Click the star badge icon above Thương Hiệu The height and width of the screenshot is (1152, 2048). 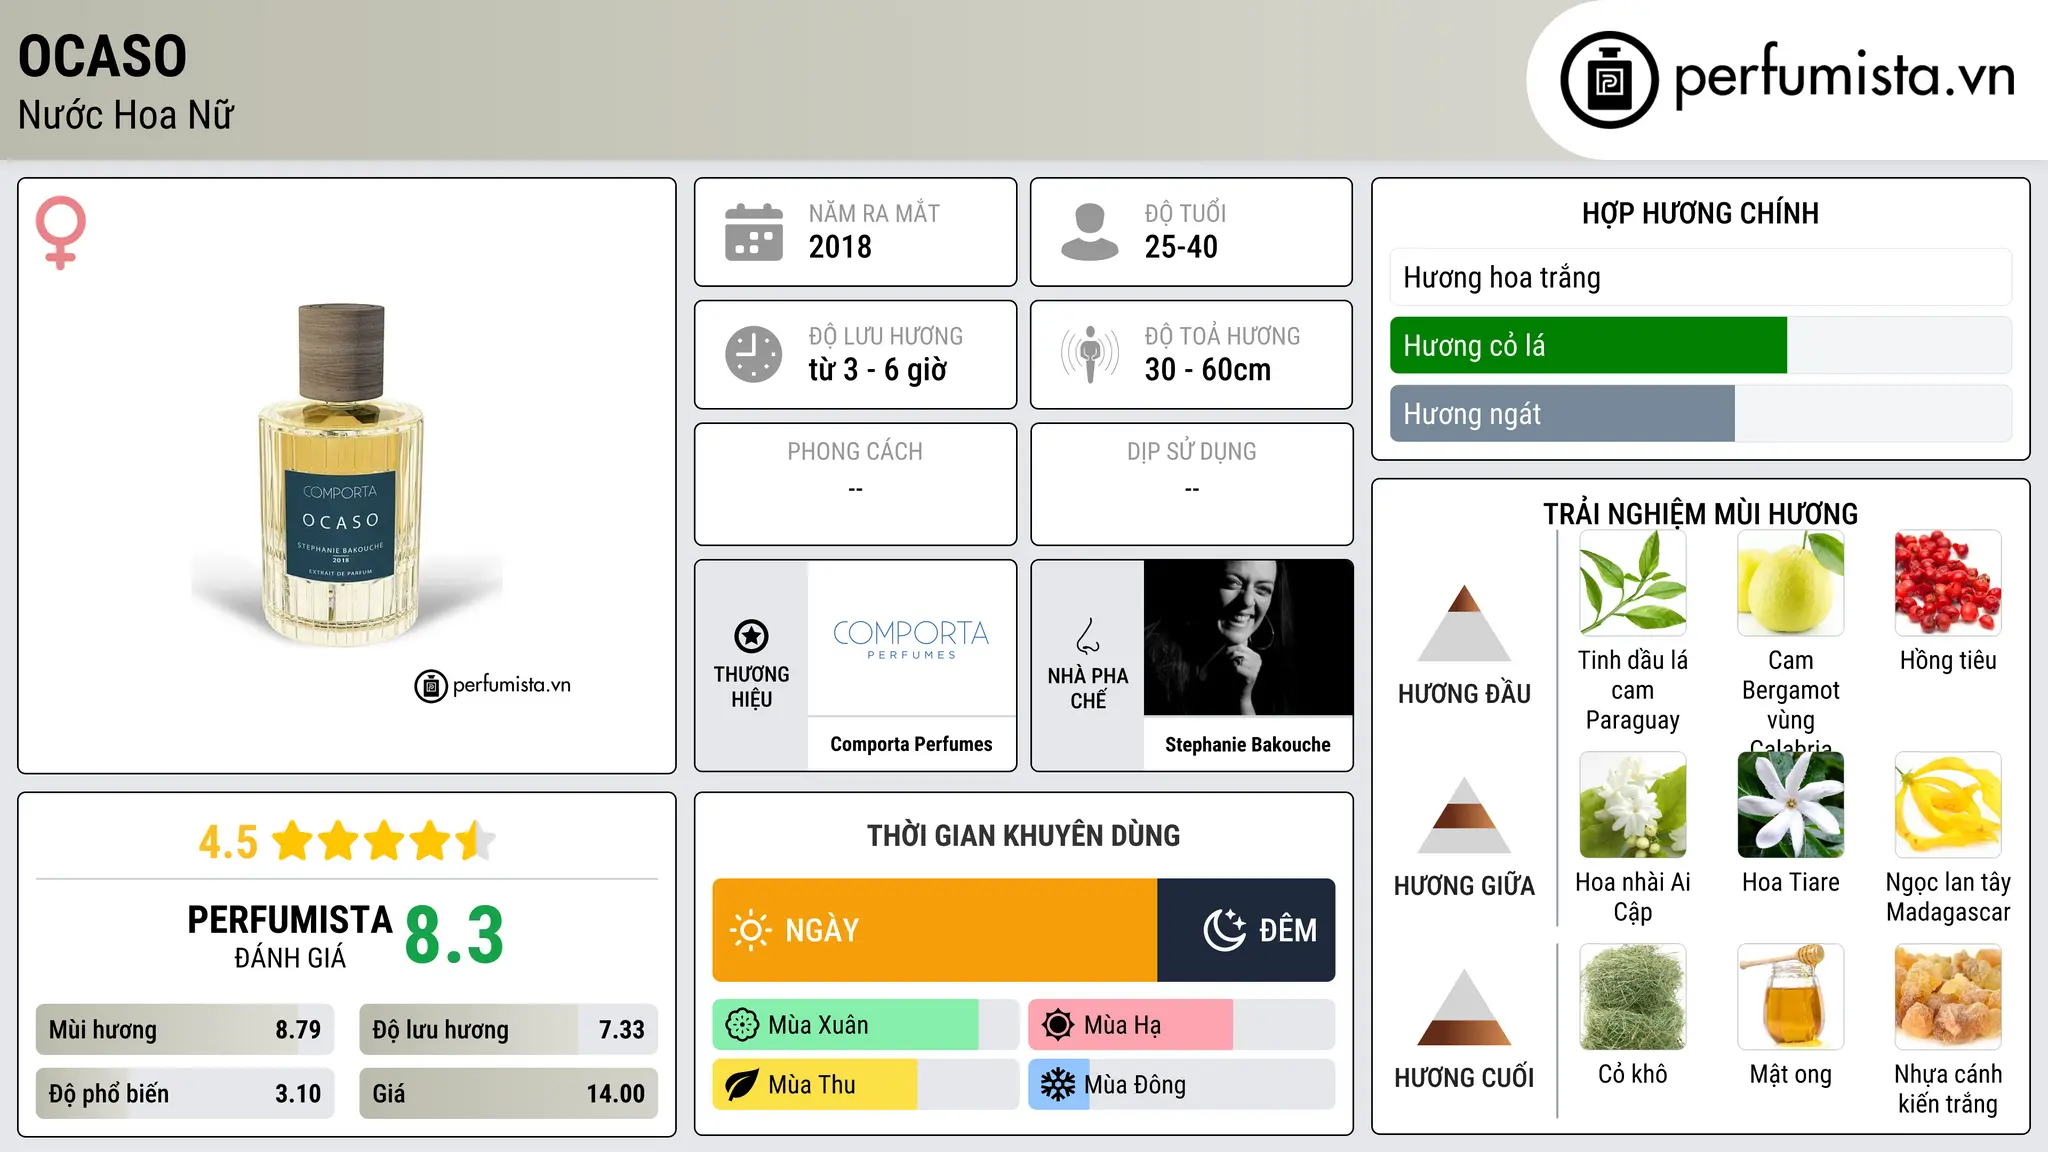tap(751, 636)
